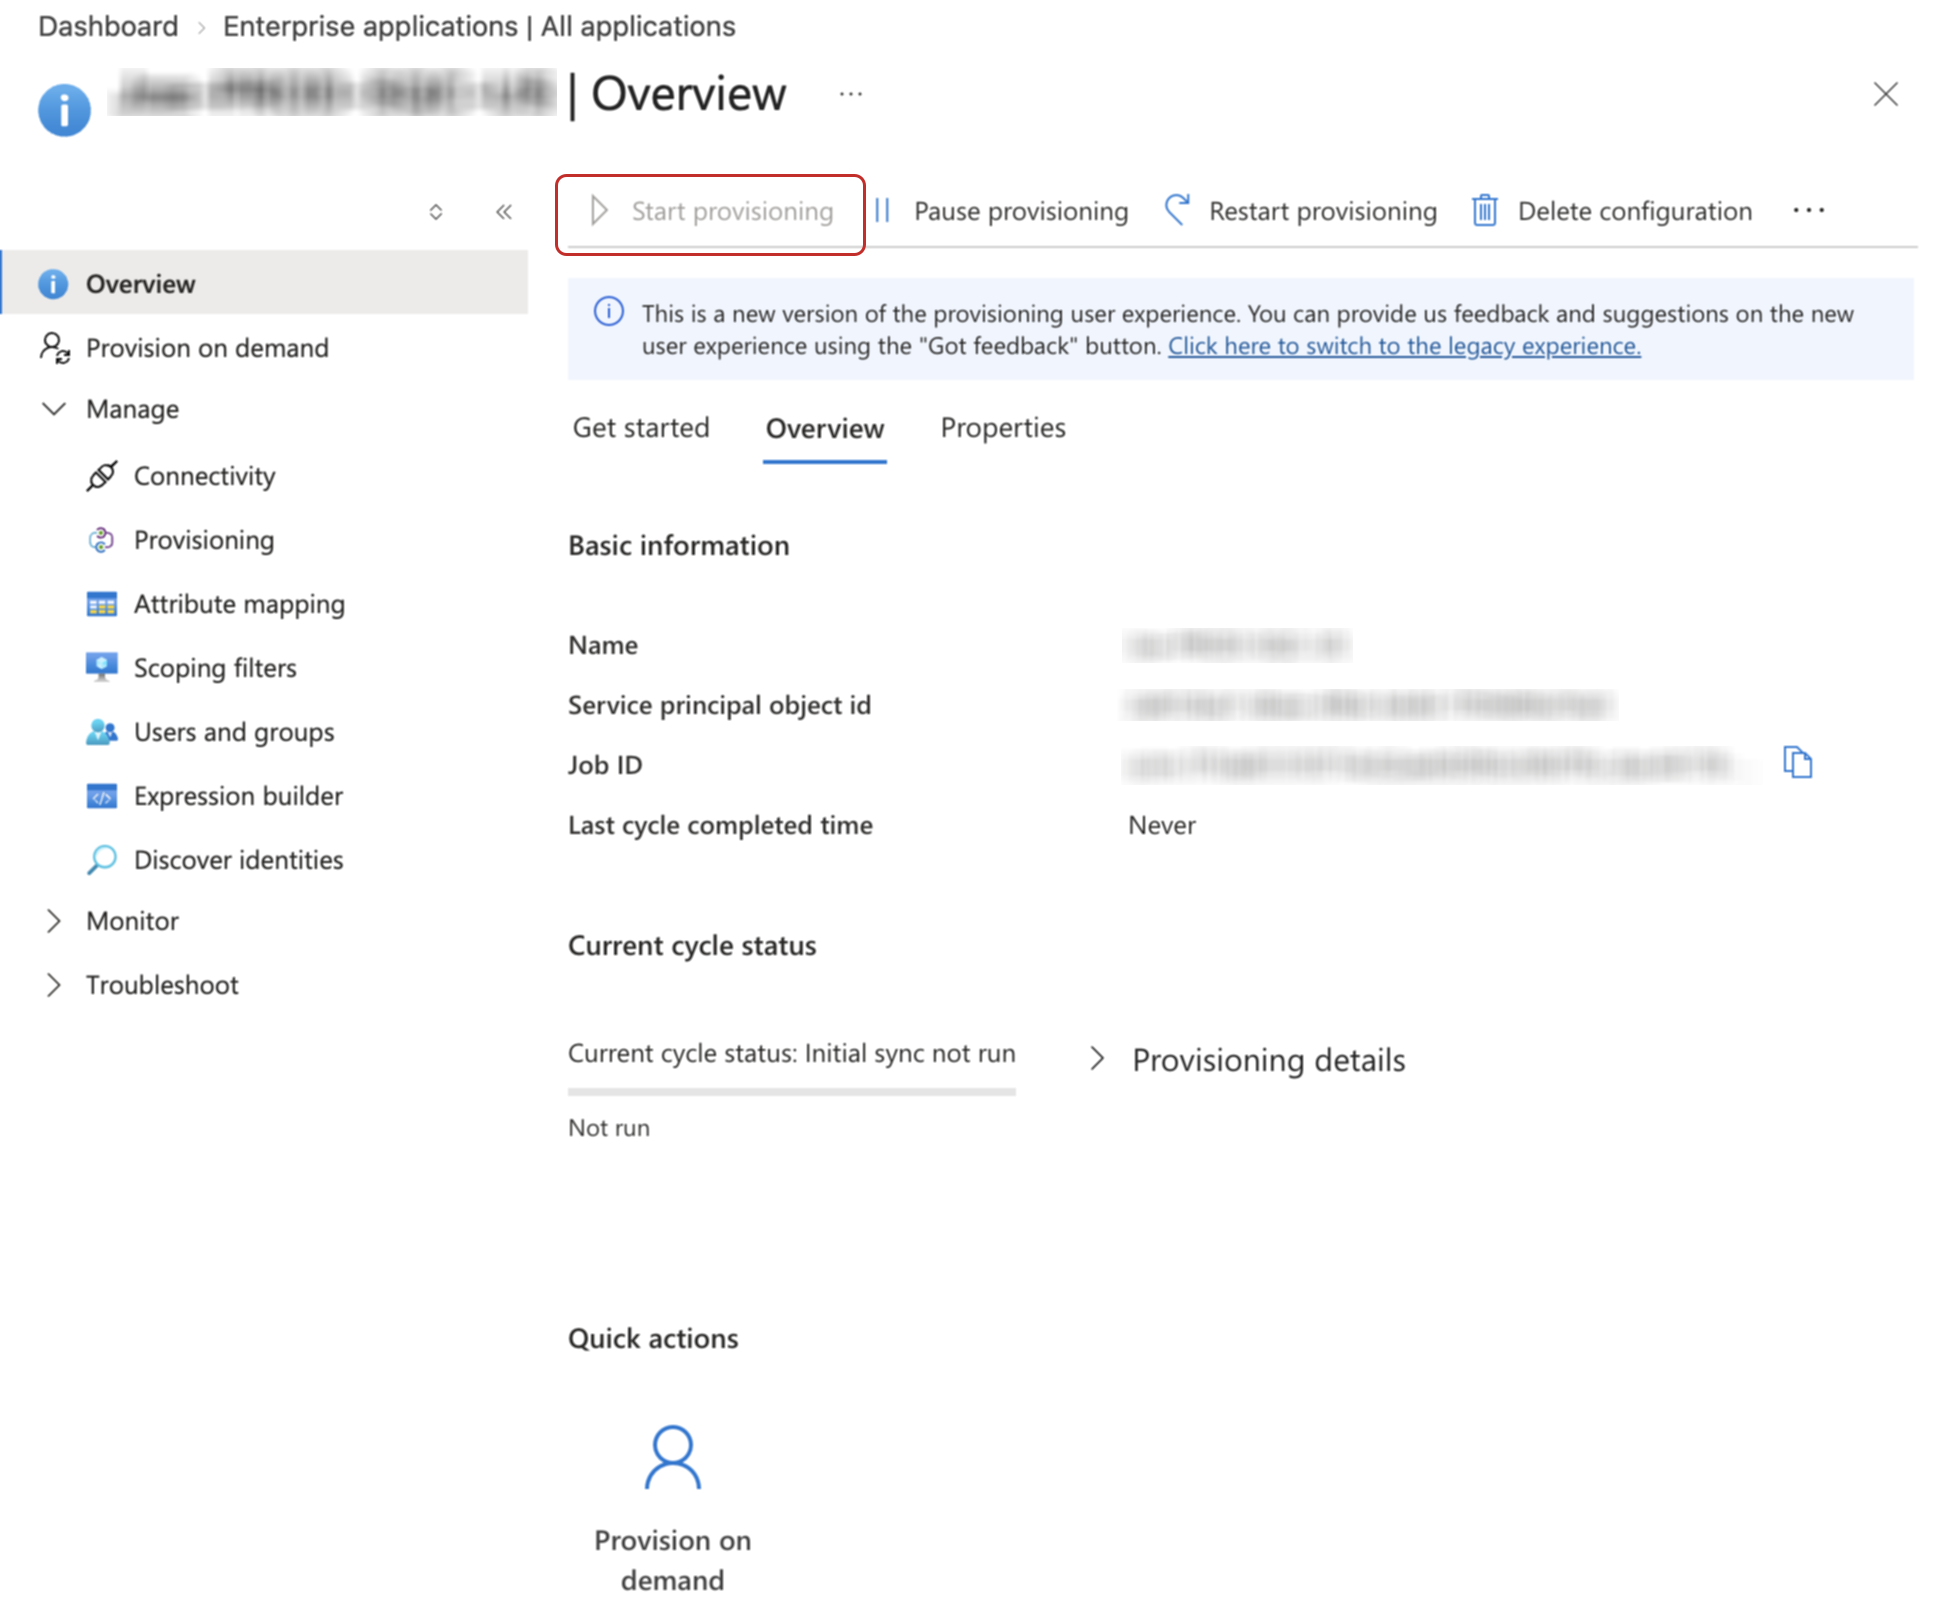Viewport: 1934px width, 1624px height.
Task: Open toolbar more options ellipsis
Action: 1808,210
